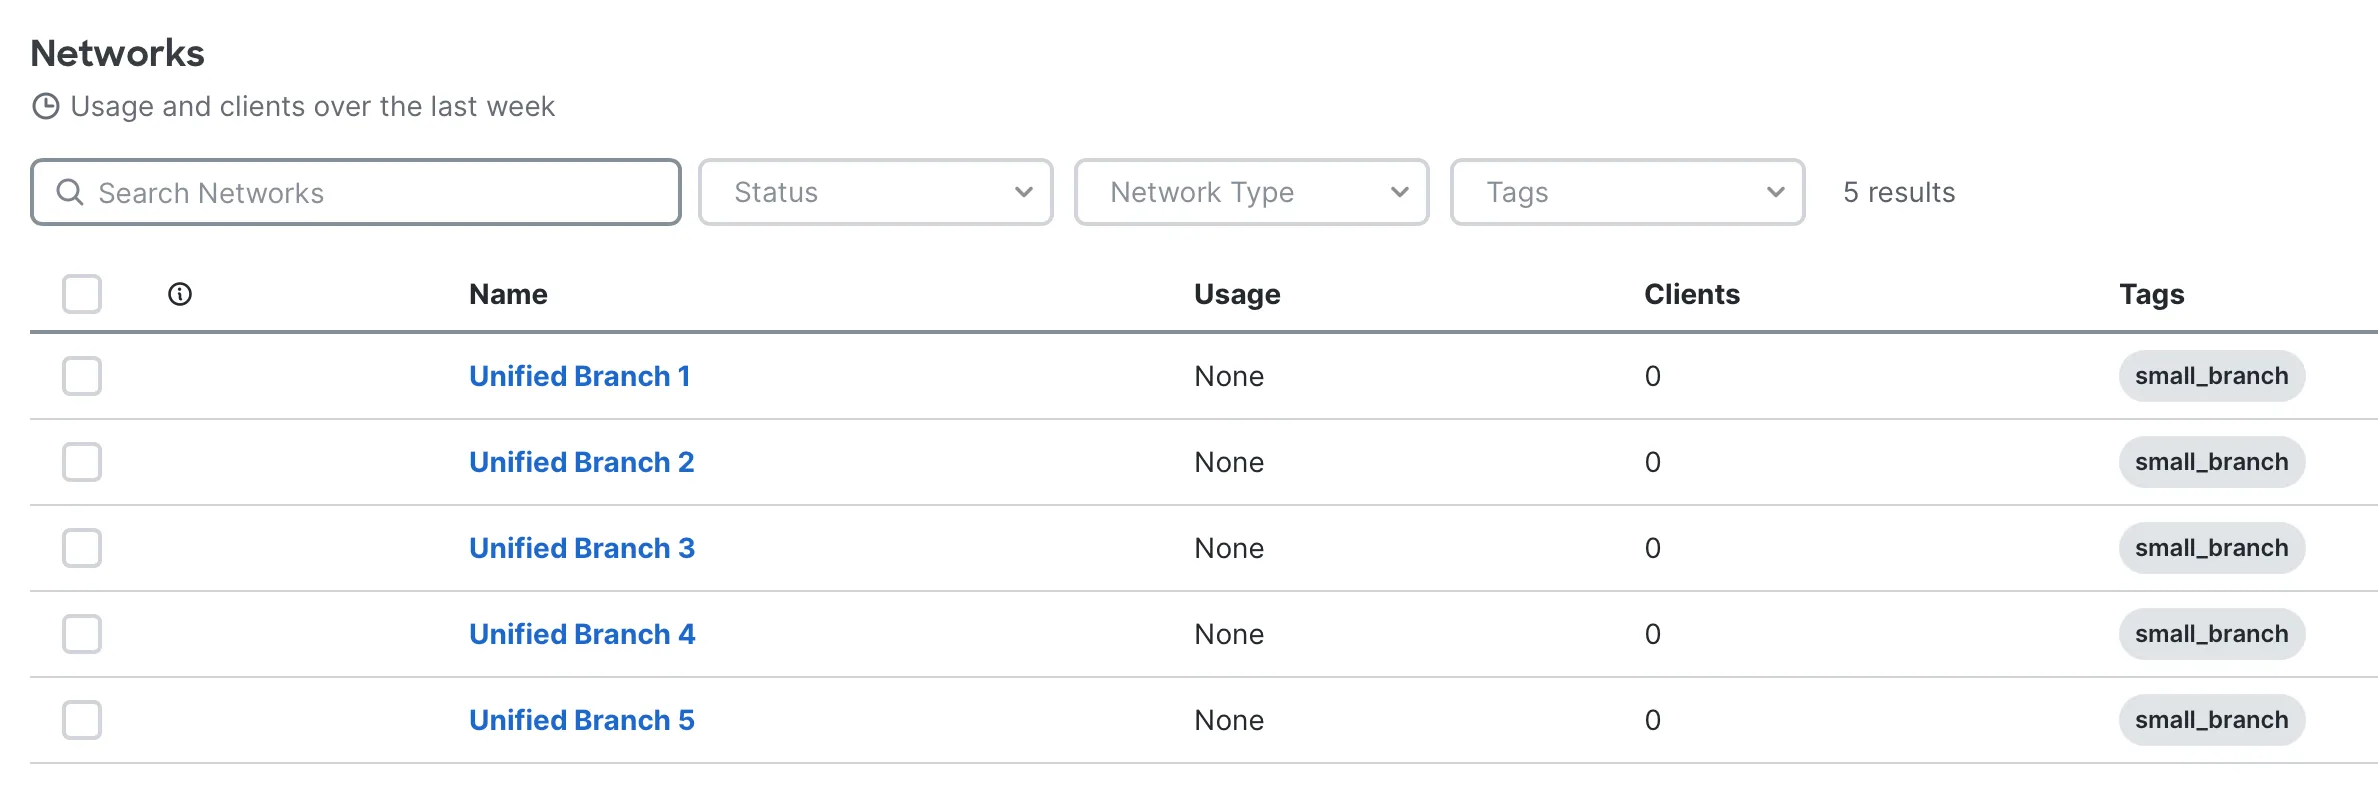
Task: Click the Clients column header
Action: click(1692, 294)
